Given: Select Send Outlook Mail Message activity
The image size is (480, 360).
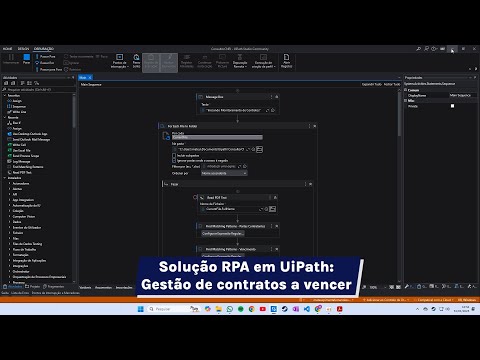Looking at the screenshot, I should coord(29,139).
